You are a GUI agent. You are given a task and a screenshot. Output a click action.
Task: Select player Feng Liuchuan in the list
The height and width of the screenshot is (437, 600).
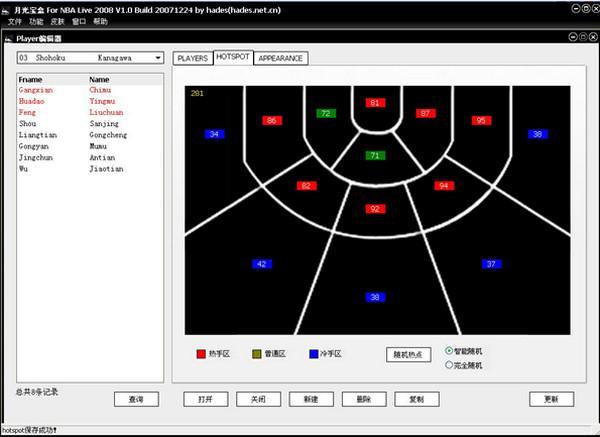pos(90,112)
